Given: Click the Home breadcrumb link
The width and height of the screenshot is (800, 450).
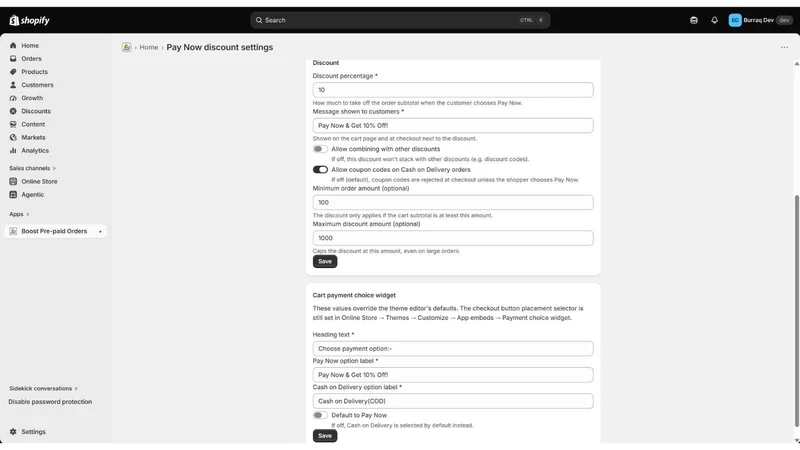Looking at the screenshot, I should [x=149, y=47].
